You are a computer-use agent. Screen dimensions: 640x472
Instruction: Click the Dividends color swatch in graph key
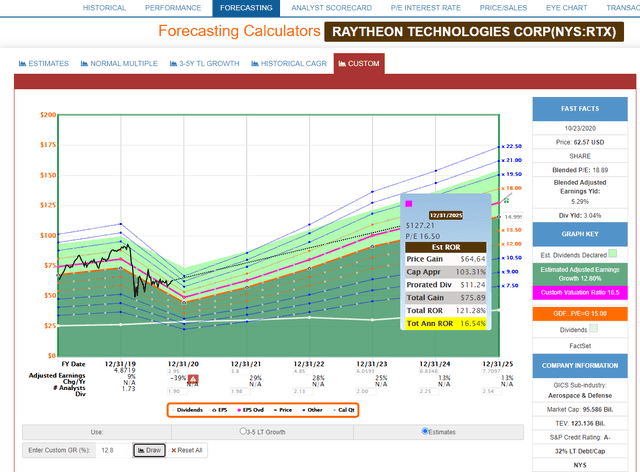click(594, 328)
